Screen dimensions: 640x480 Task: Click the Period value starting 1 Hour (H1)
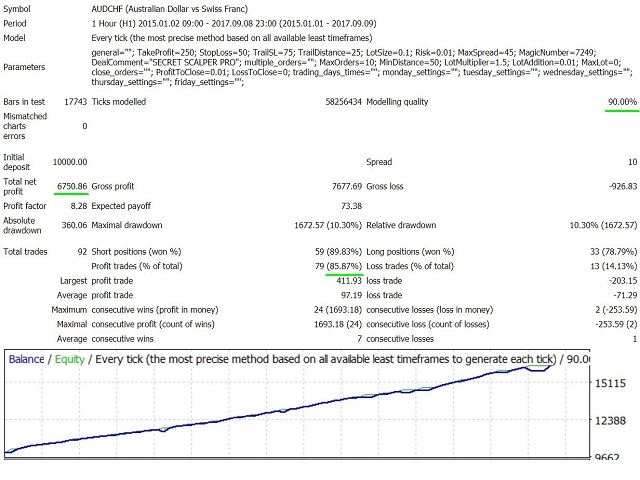[x=234, y=24]
